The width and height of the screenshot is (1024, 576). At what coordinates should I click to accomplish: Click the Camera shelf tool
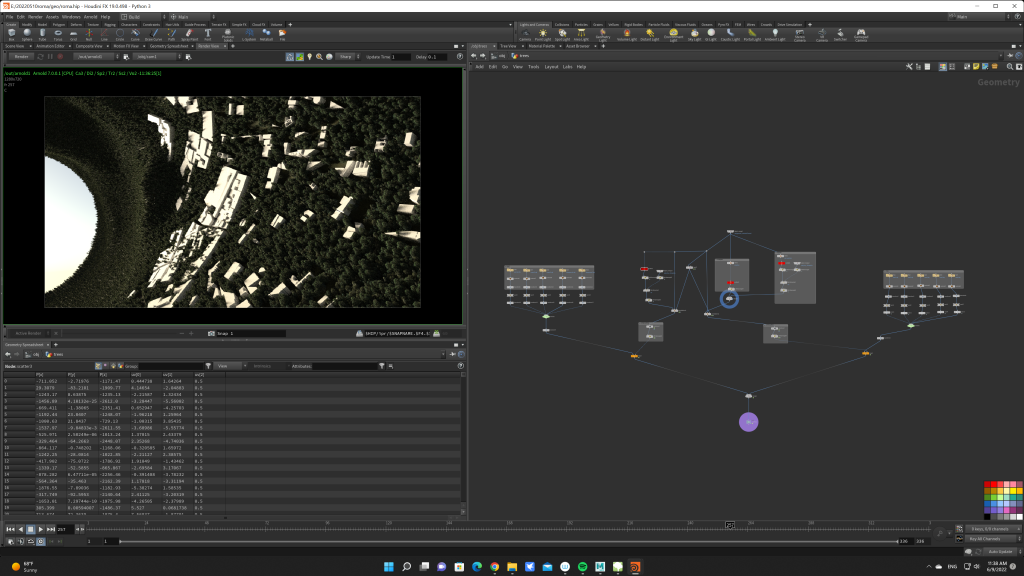[x=526, y=35]
